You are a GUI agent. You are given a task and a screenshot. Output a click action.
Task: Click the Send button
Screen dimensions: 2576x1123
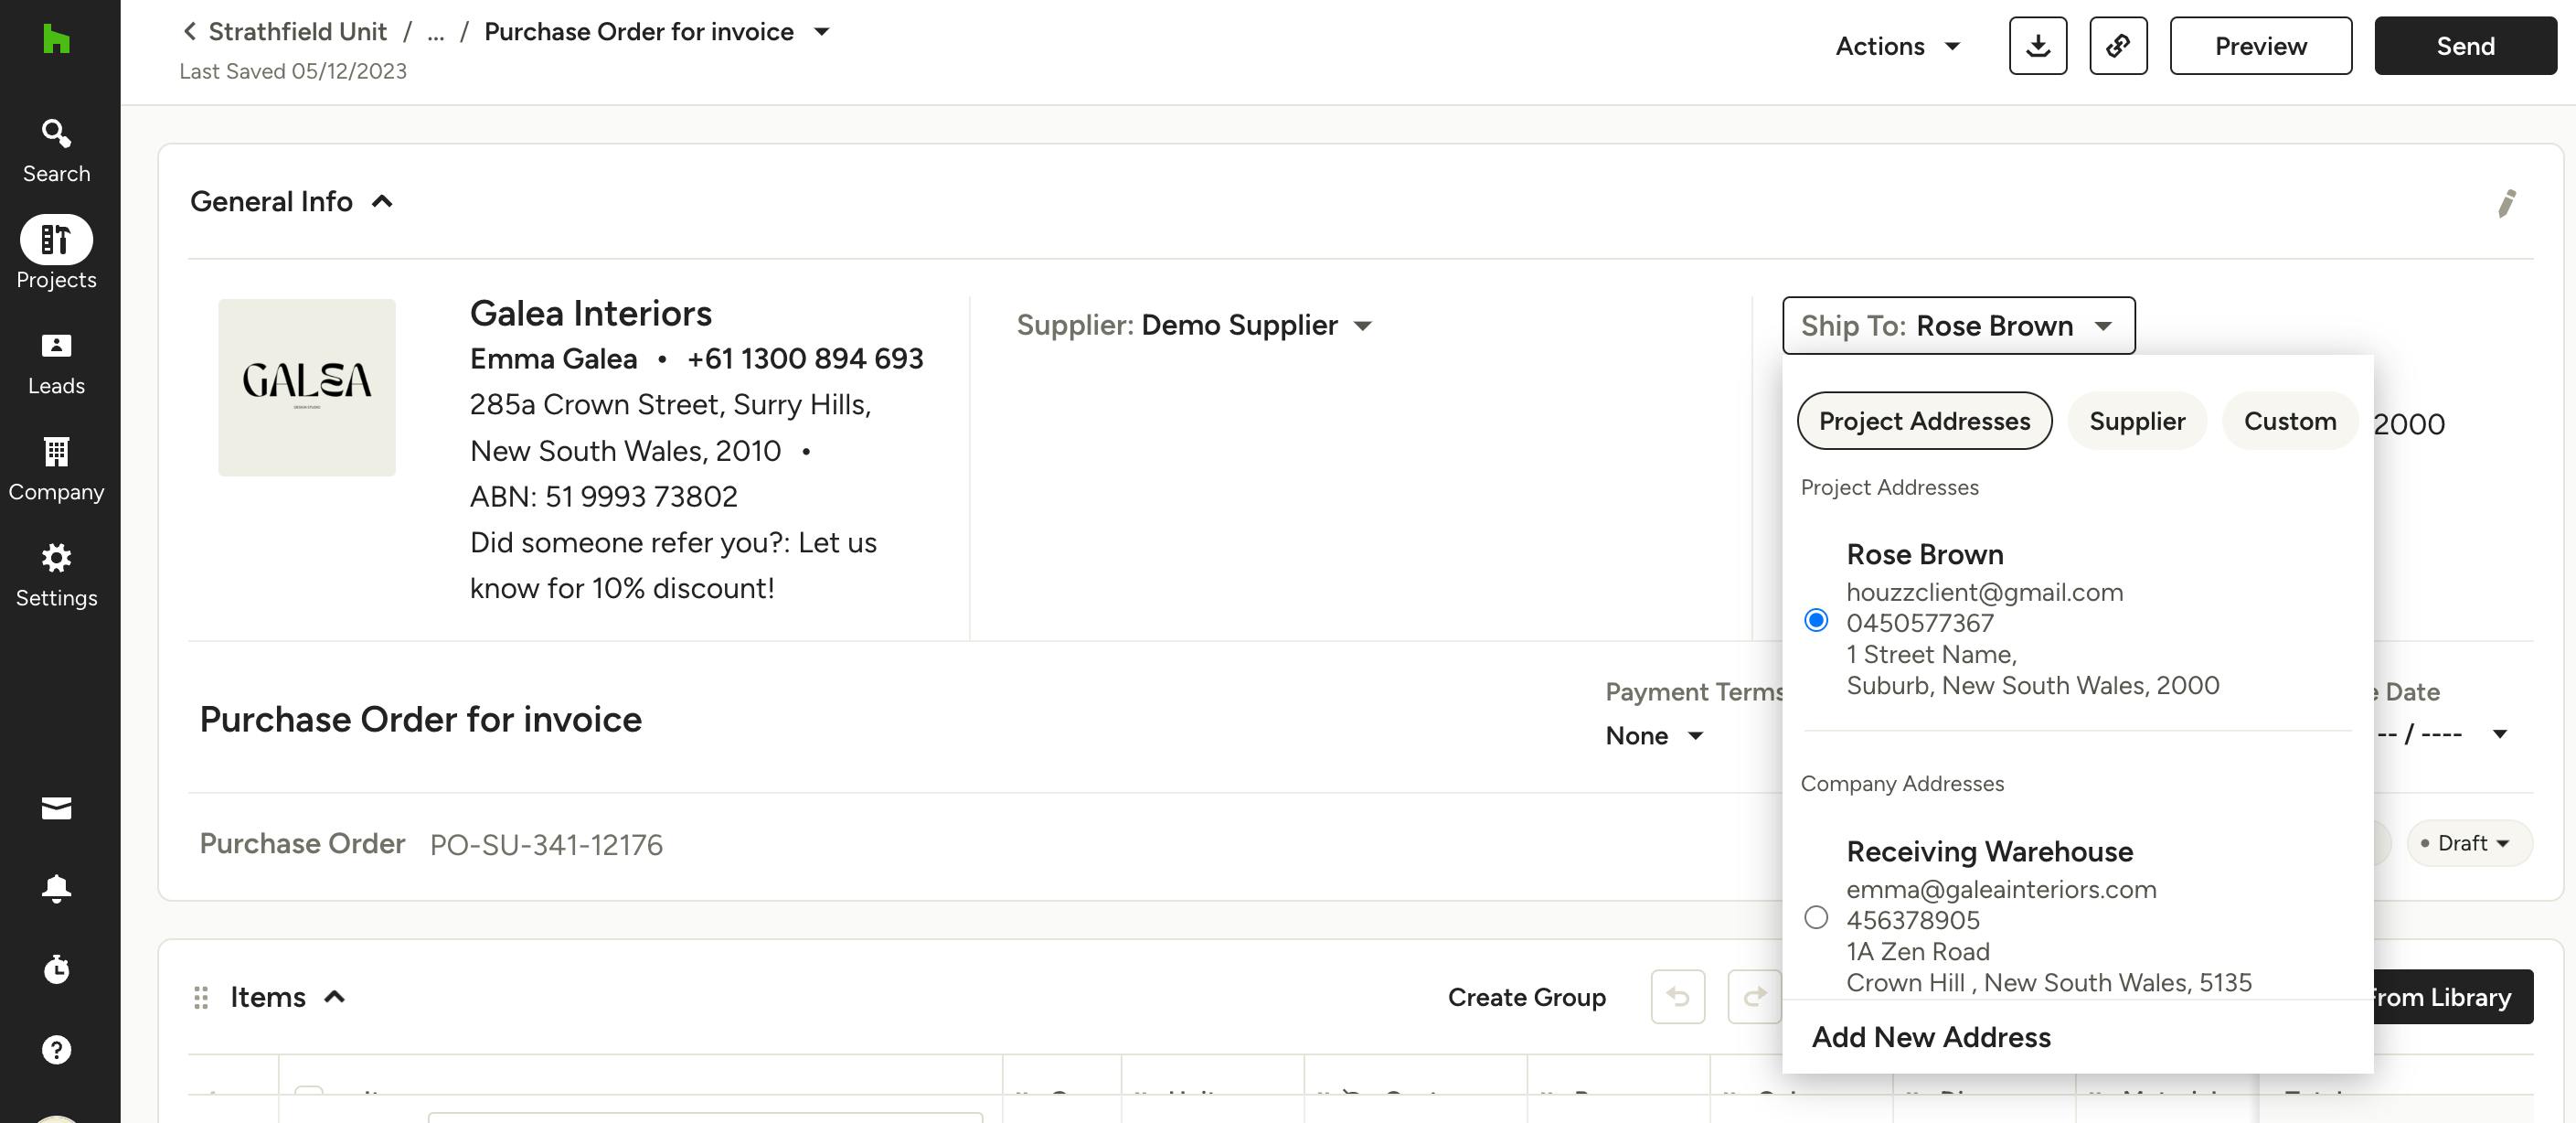click(2465, 46)
